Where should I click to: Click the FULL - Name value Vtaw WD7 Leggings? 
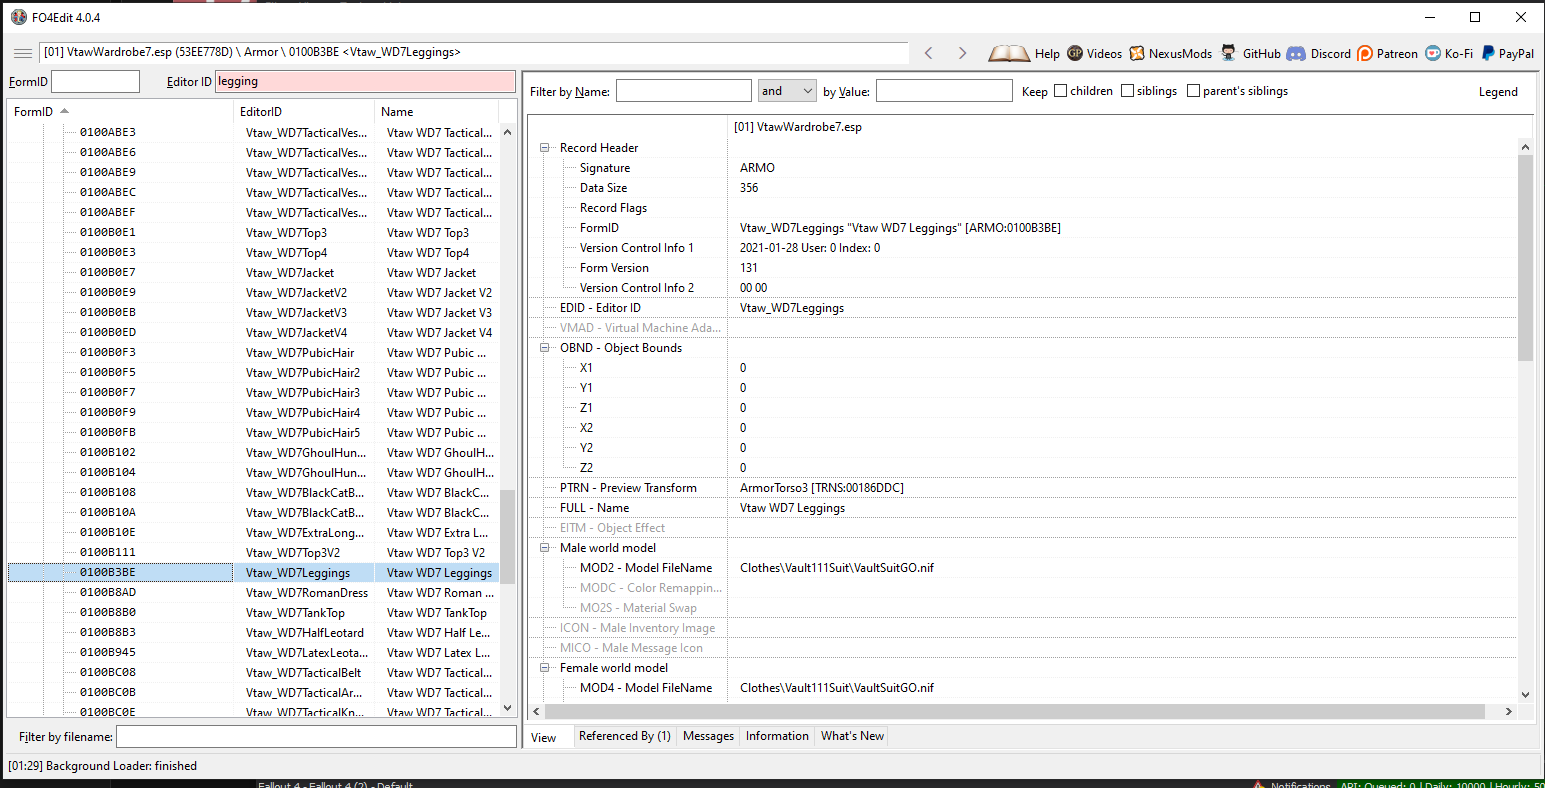[x=792, y=508]
